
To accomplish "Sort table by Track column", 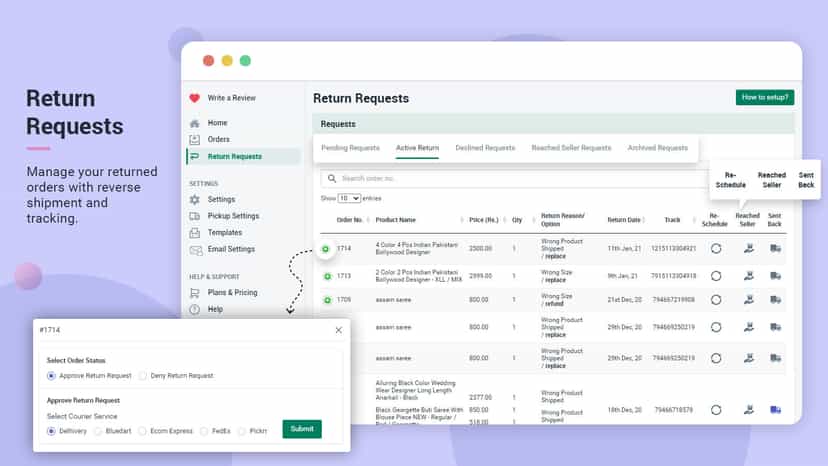I will (672, 220).
